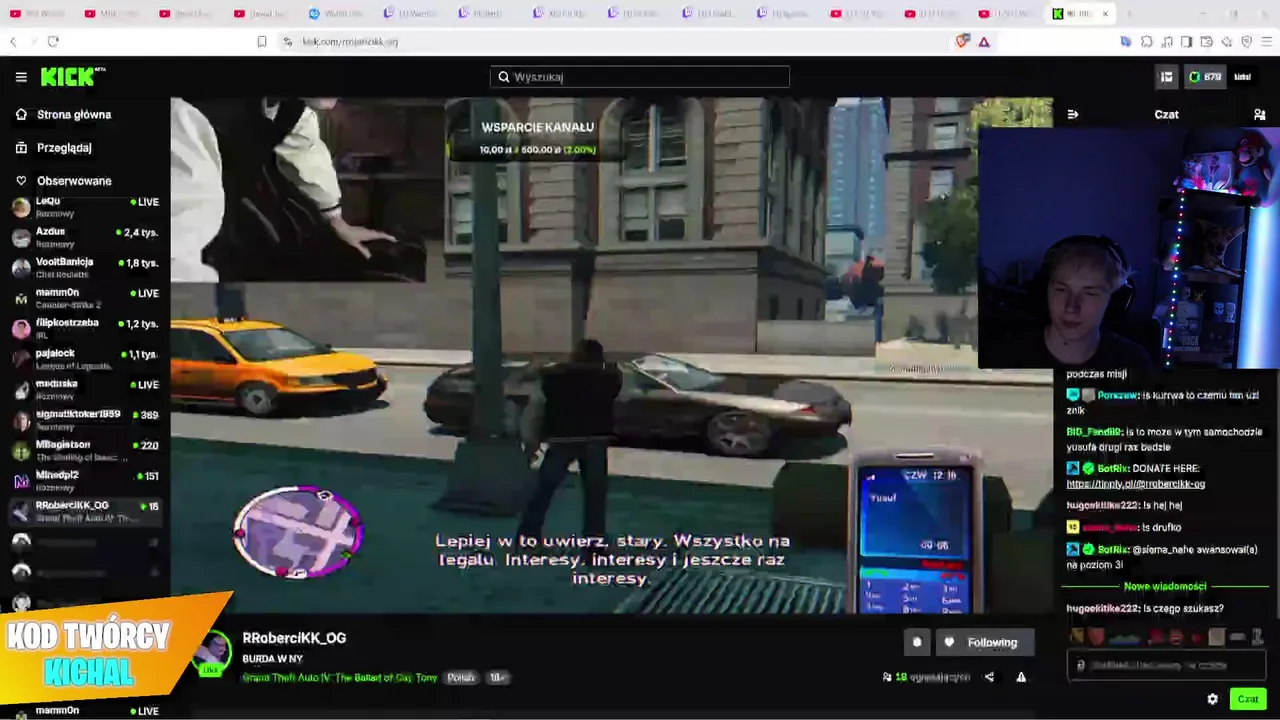Close the active Kick browser tab
1280x720 pixels.
(x=1105, y=14)
